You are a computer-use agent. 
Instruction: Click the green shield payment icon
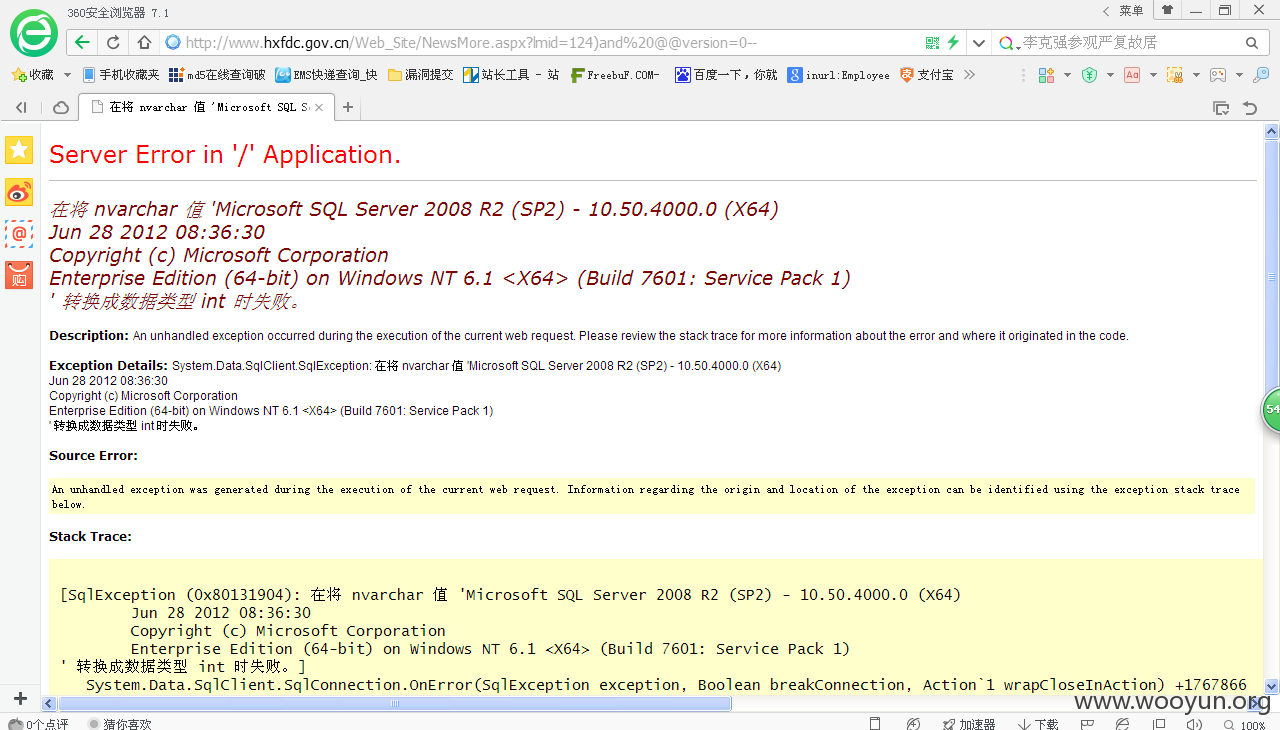pos(1090,75)
